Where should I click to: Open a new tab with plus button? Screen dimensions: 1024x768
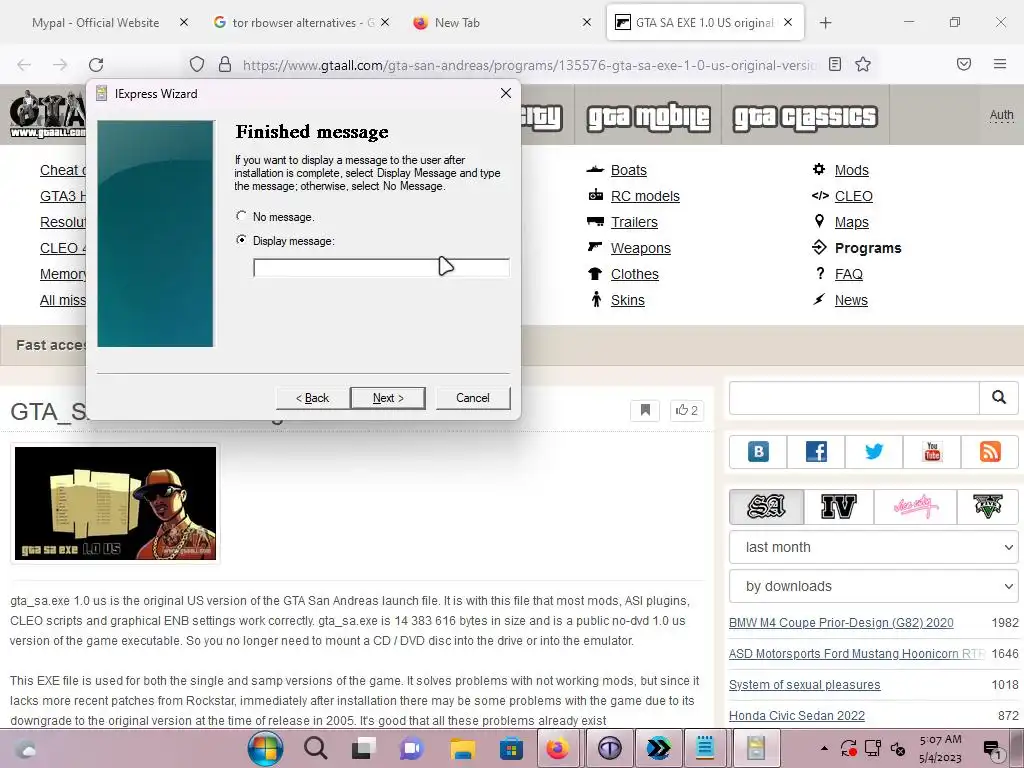pyautogui.click(x=825, y=23)
